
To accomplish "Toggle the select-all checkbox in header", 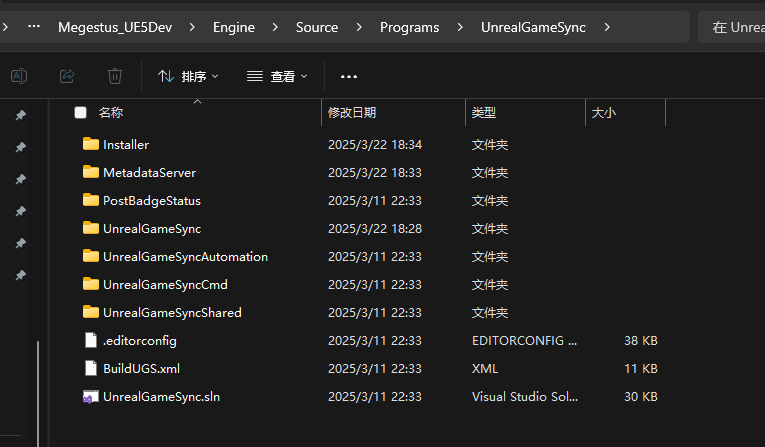I will (81, 113).
